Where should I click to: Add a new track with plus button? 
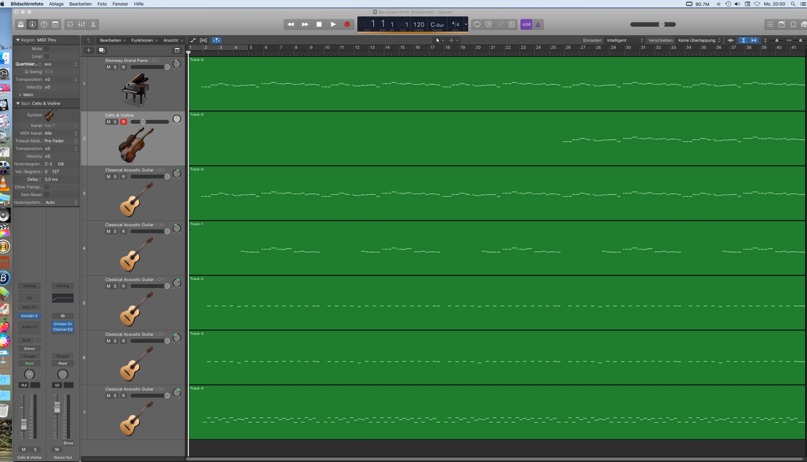click(x=89, y=50)
